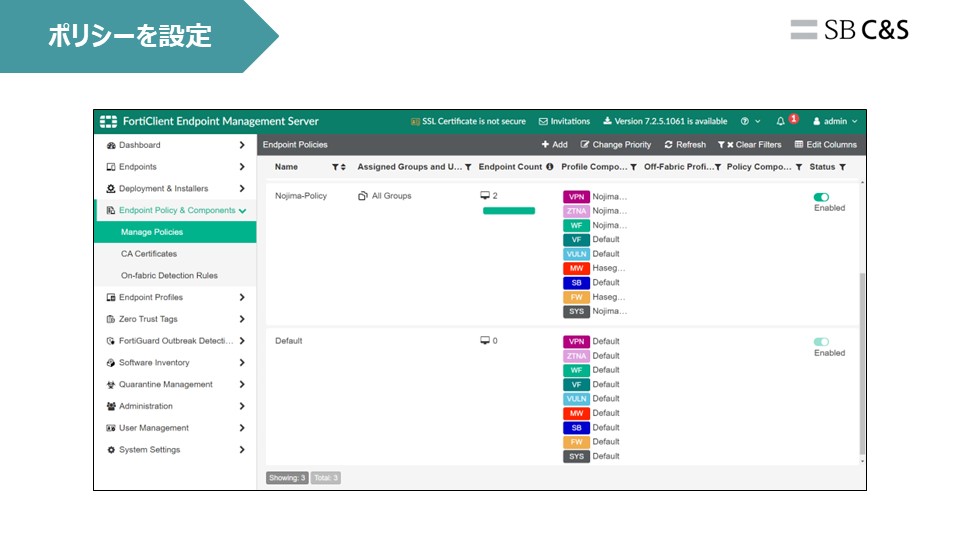960x540 pixels.
Task: Filter the Status column
Action: [842, 167]
